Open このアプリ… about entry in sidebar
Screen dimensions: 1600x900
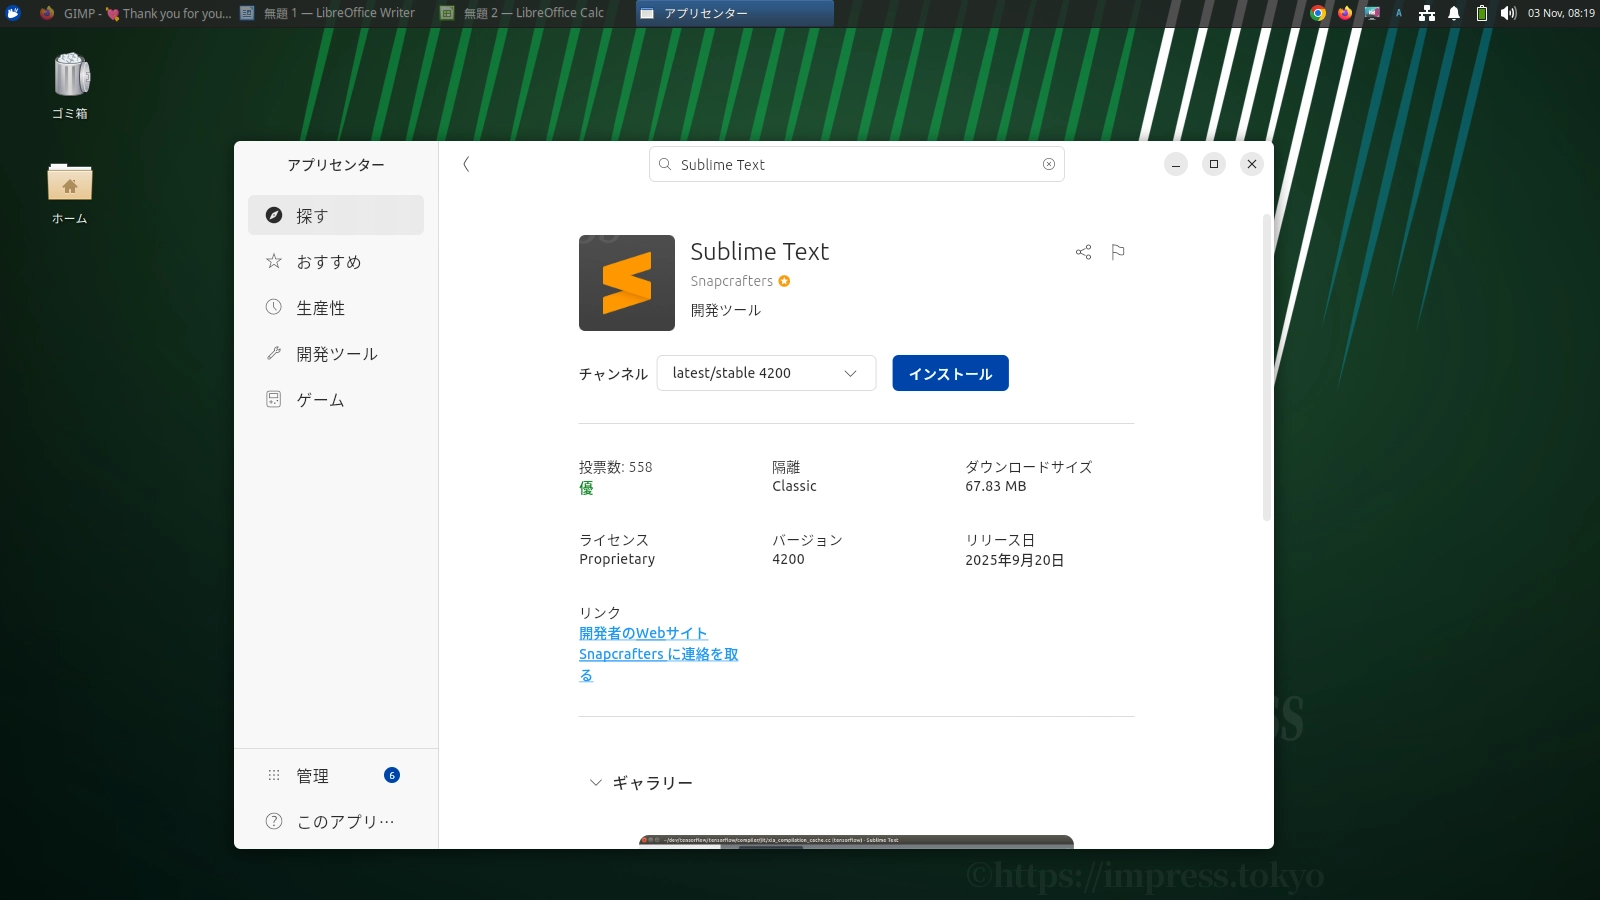(336, 821)
